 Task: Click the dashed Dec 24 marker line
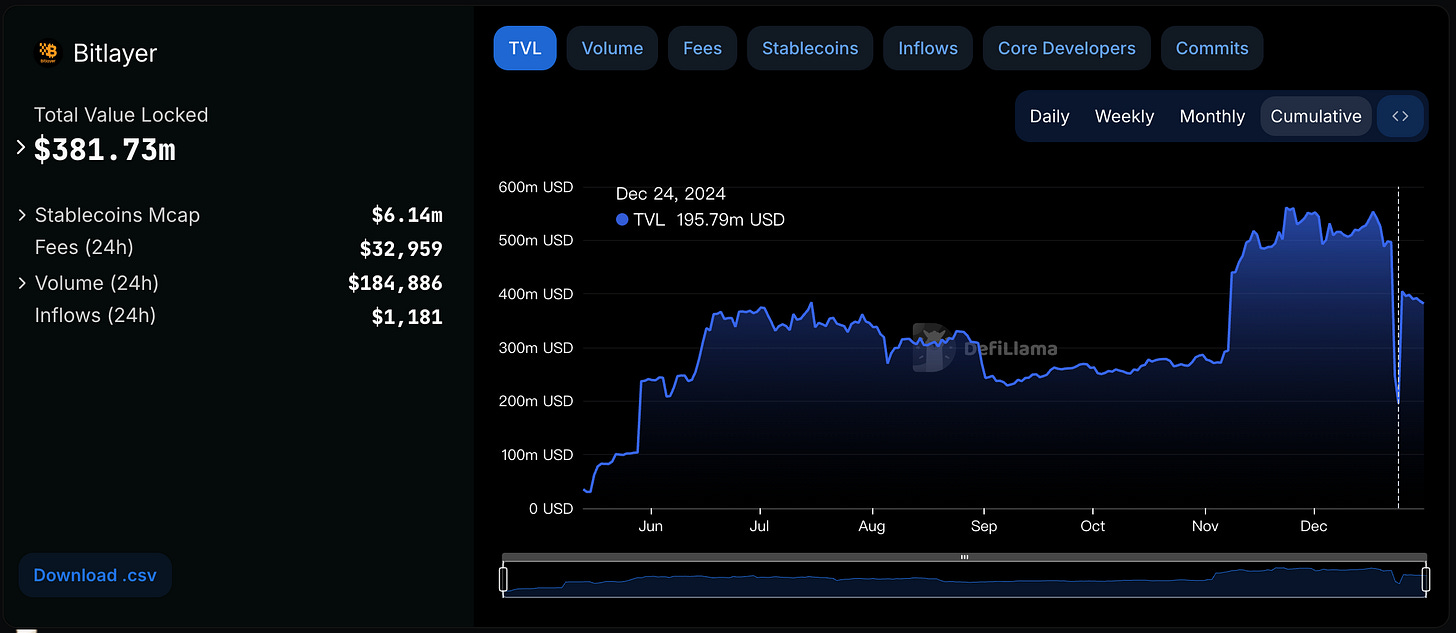pyautogui.click(x=1398, y=347)
